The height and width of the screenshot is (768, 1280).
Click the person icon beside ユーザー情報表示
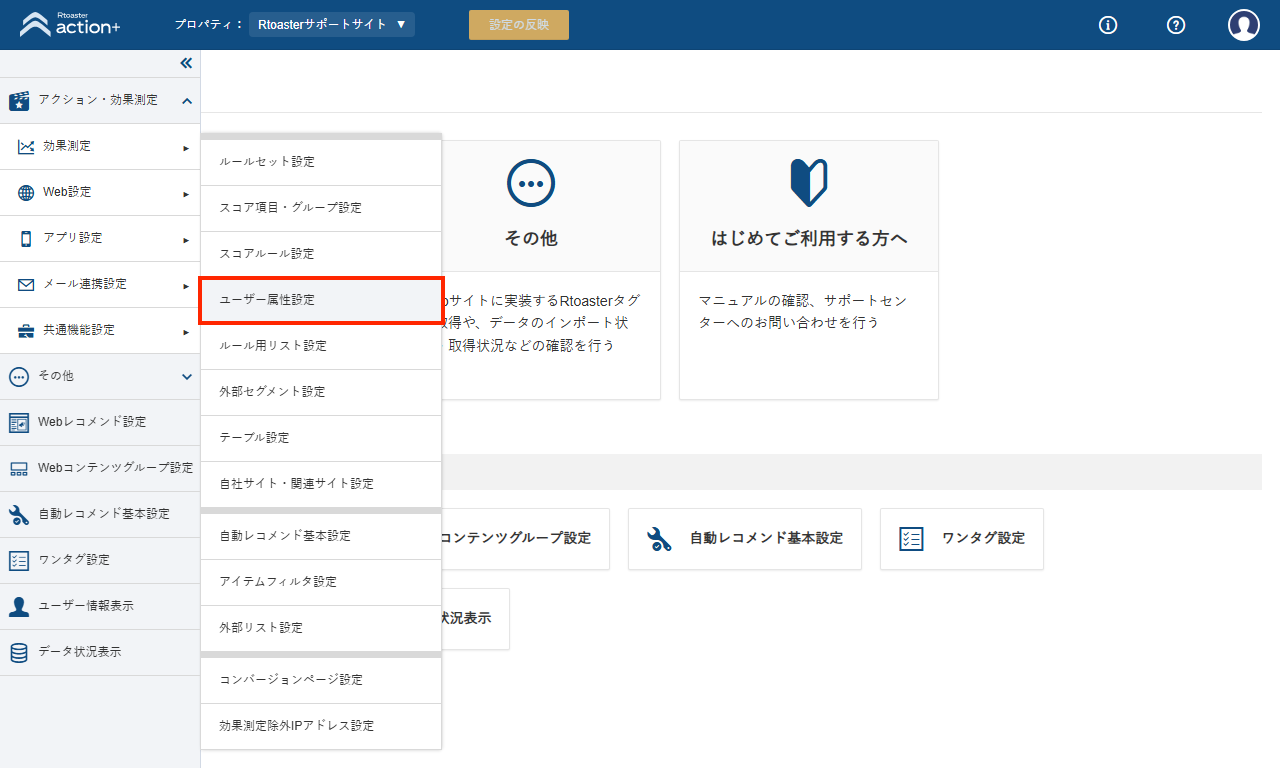click(19, 607)
